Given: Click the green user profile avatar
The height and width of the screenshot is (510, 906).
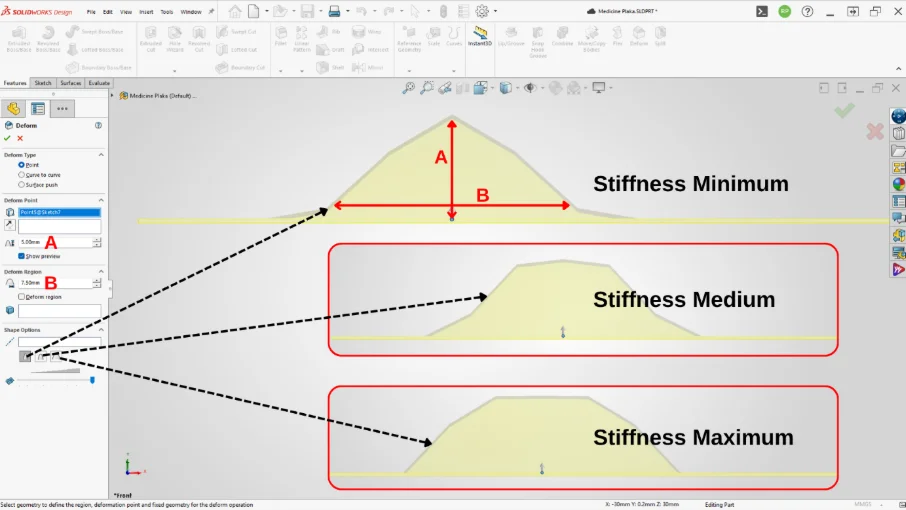Looking at the screenshot, I should 785,11.
